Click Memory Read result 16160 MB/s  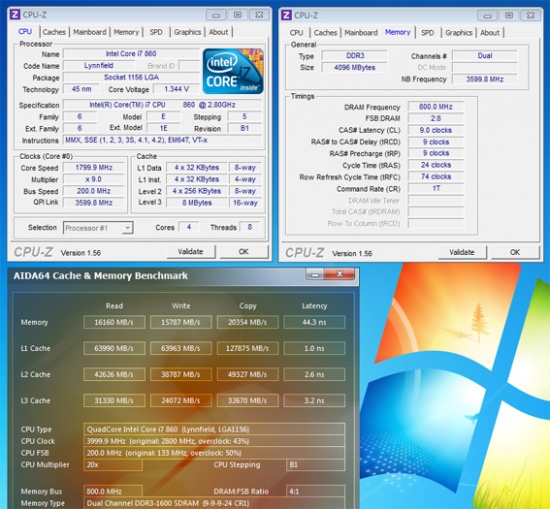(114, 322)
